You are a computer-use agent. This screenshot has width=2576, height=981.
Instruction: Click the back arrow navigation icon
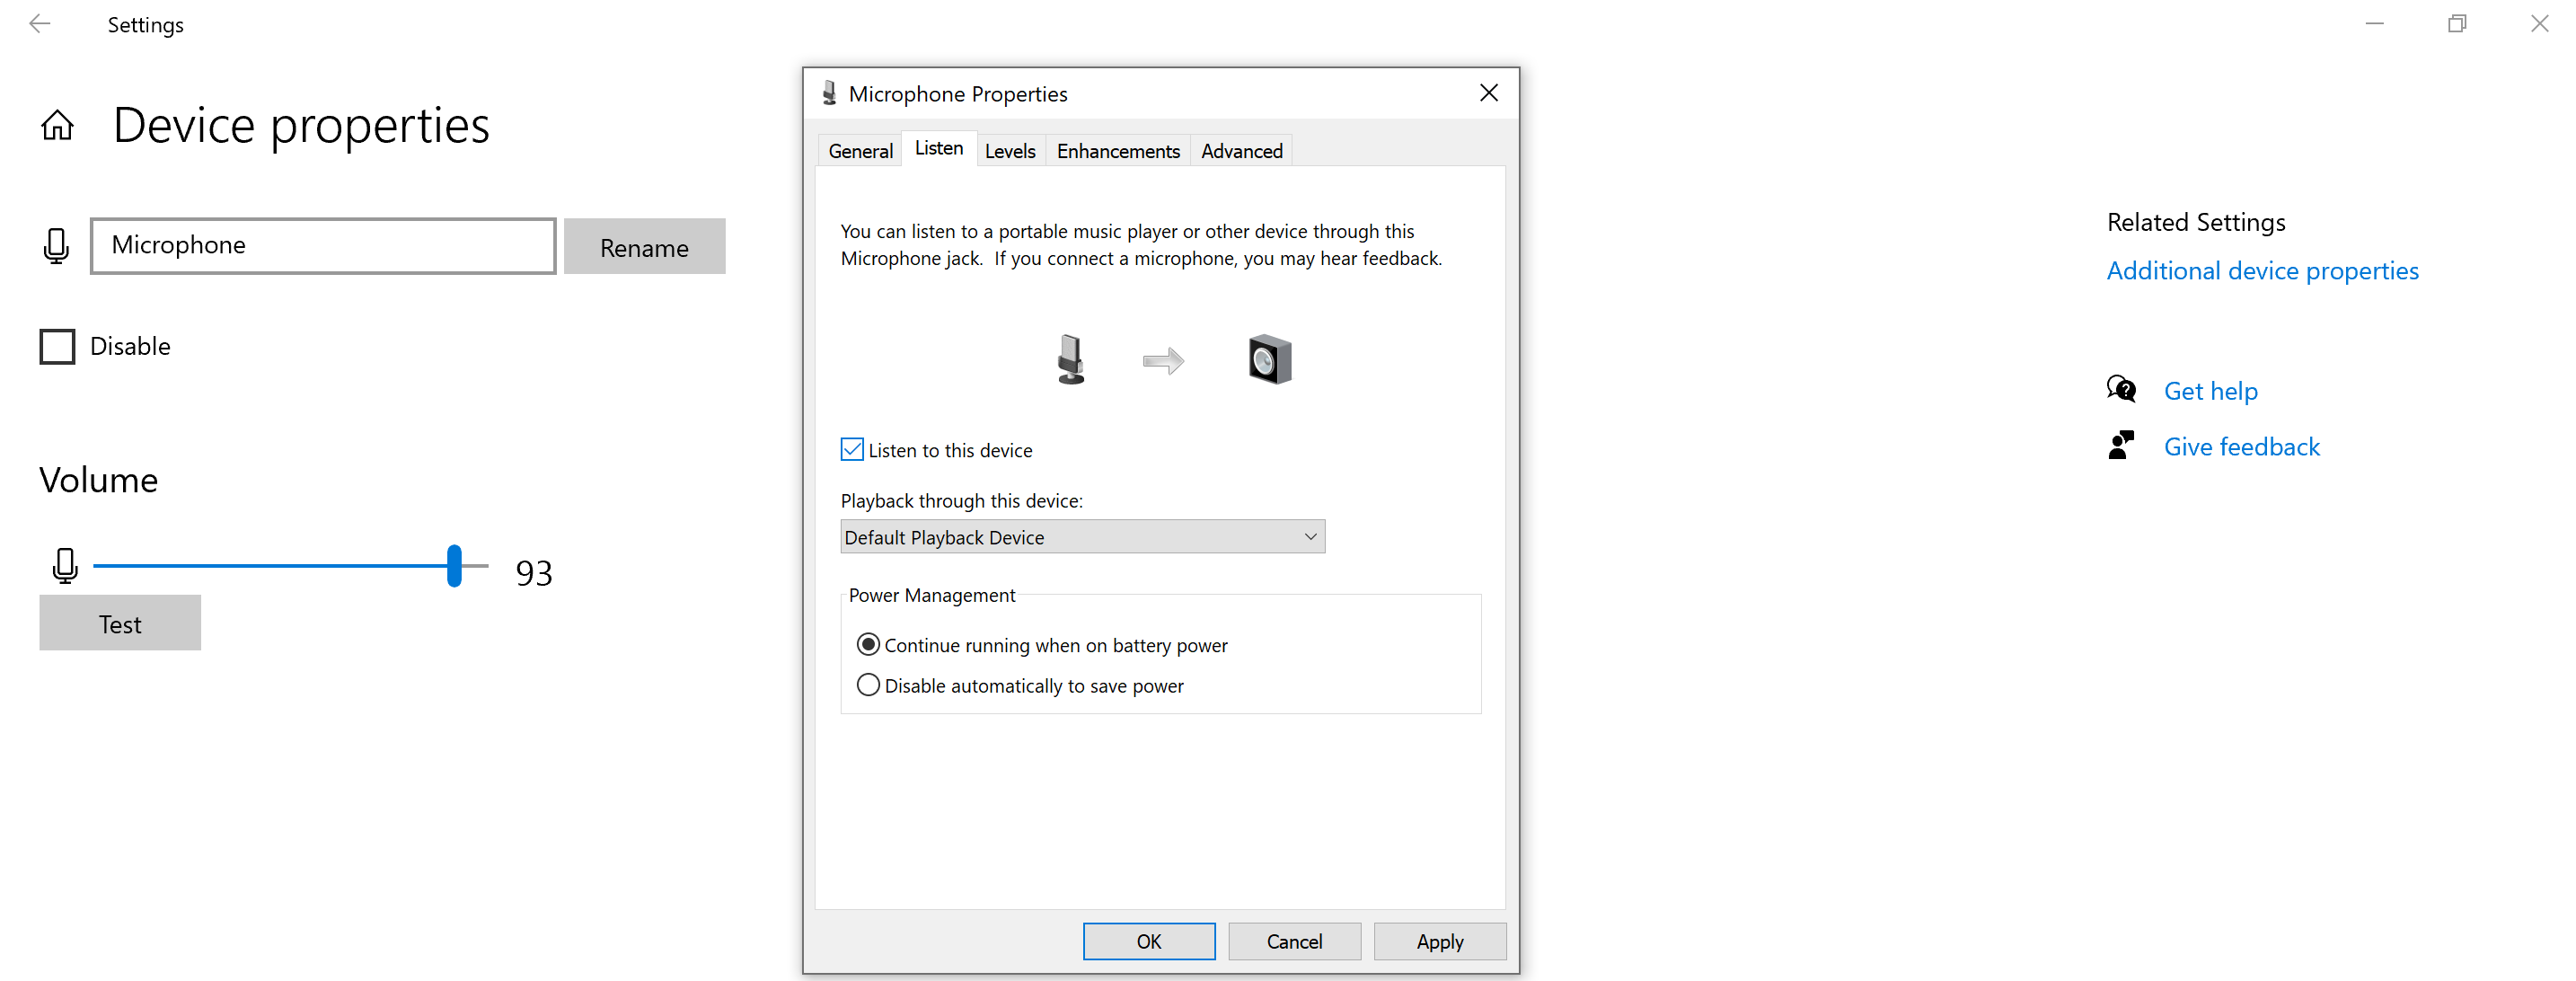tap(41, 23)
